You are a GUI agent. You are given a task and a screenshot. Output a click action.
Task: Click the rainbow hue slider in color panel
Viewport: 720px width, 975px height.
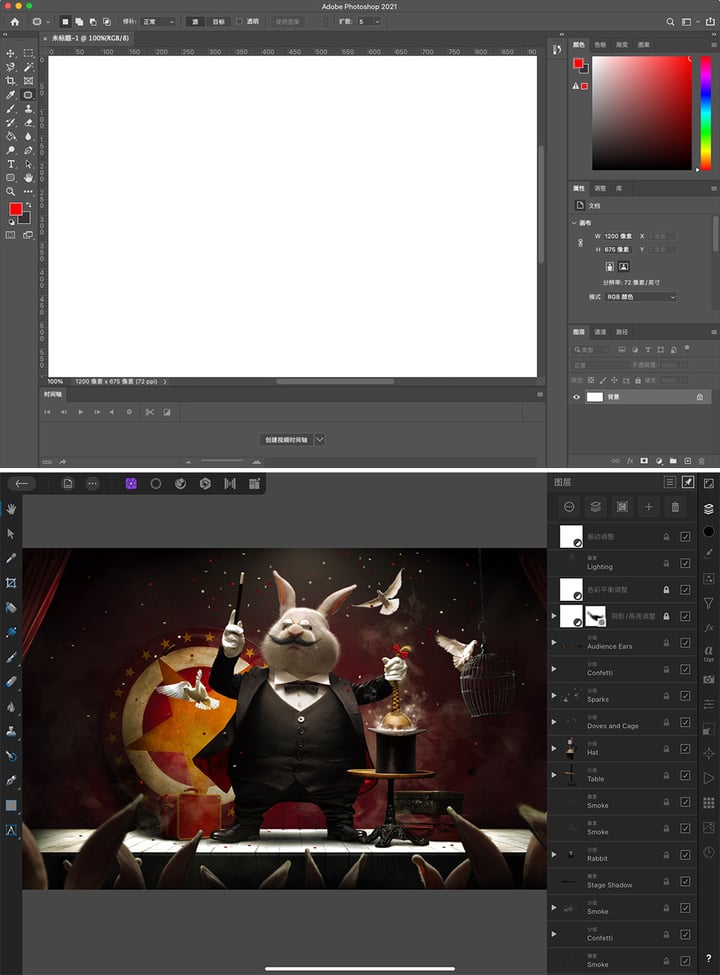706,113
